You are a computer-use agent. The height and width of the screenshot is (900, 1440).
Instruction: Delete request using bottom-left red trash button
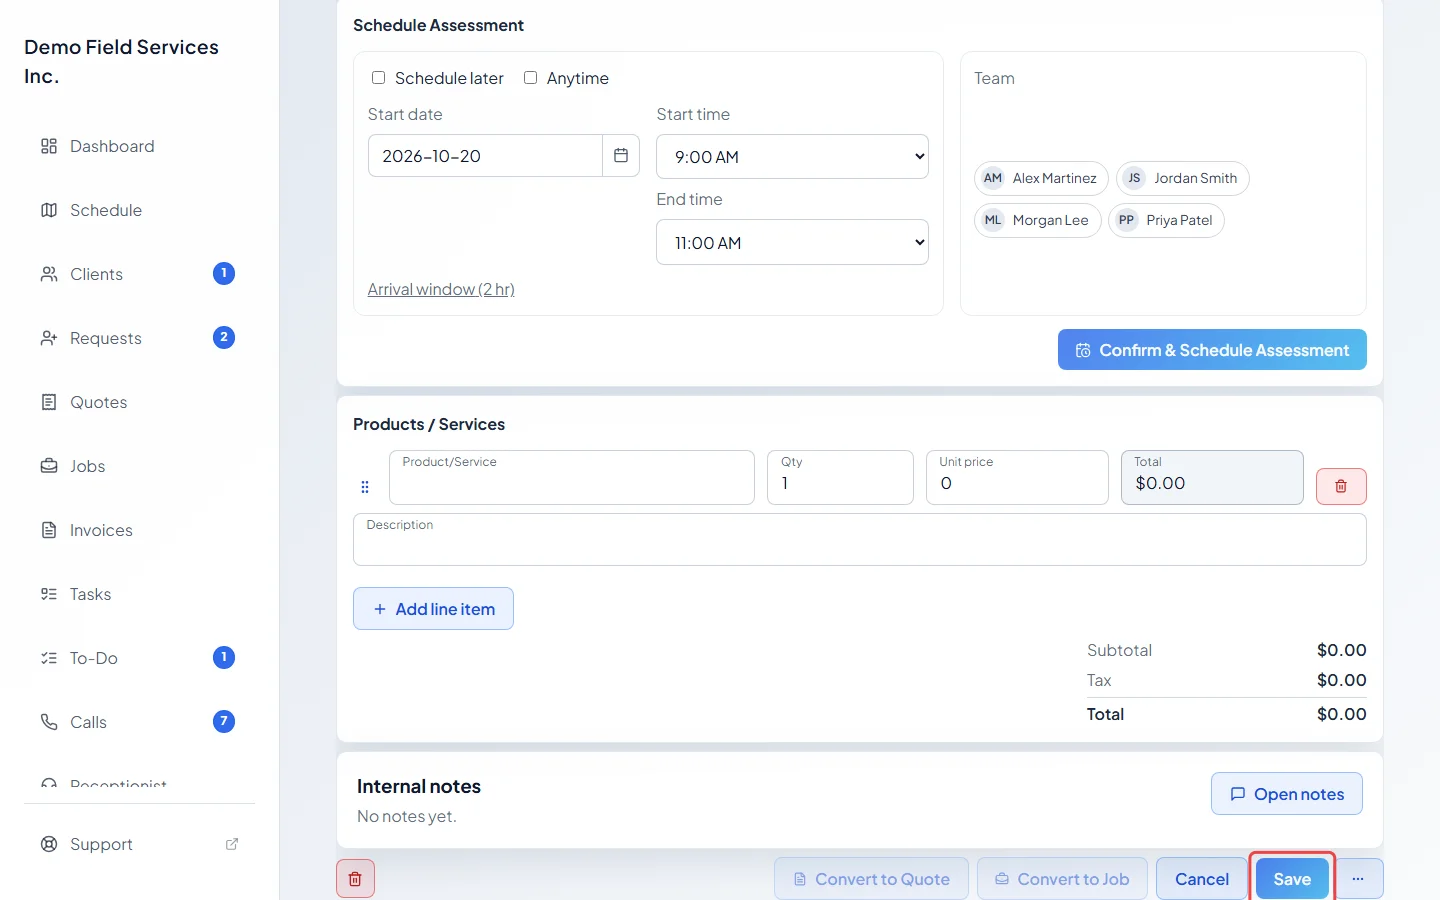pos(355,879)
